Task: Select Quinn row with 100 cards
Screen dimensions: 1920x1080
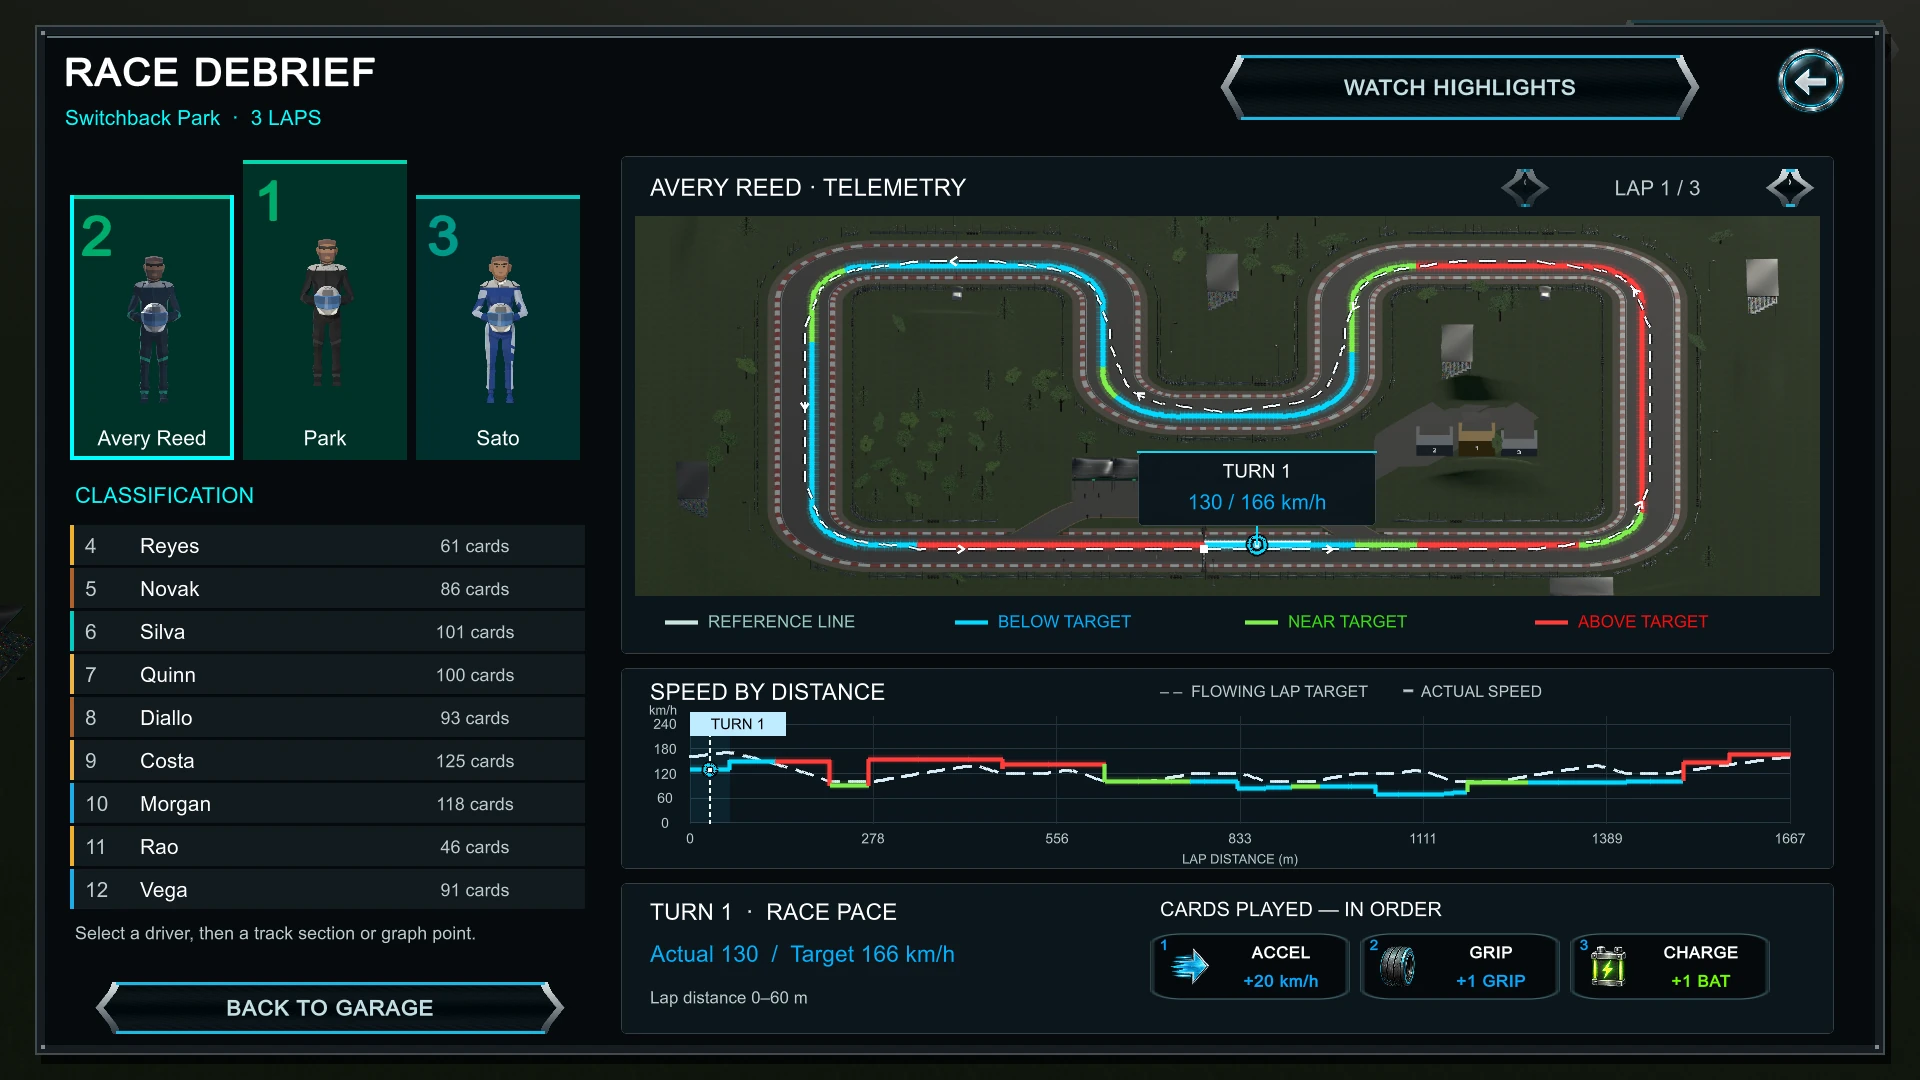Action: click(x=327, y=675)
